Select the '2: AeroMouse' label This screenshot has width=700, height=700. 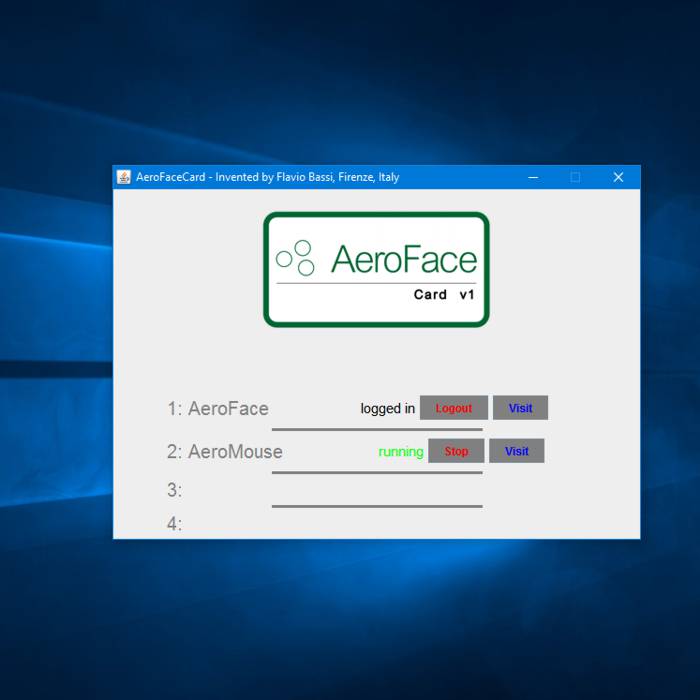click(225, 452)
